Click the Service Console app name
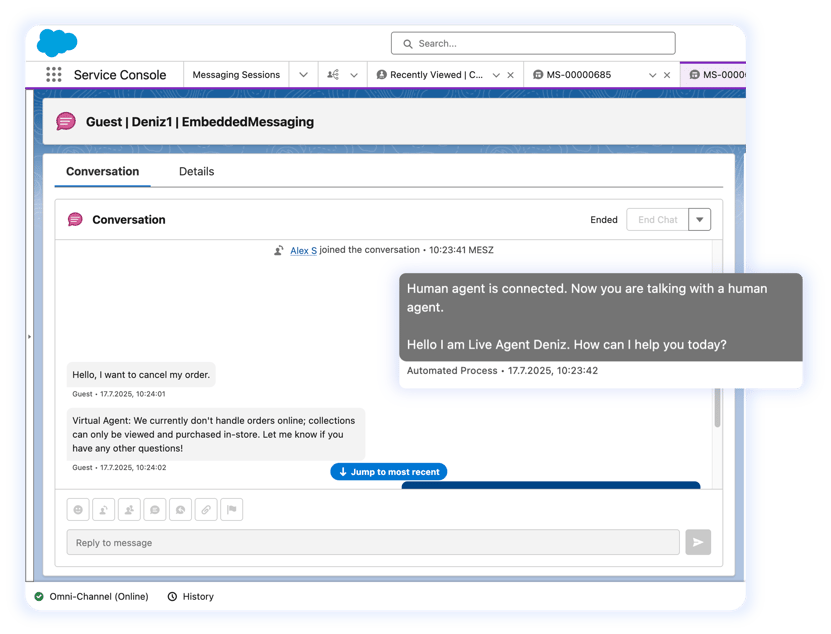The width and height of the screenshot is (831, 634). [x=120, y=75]
